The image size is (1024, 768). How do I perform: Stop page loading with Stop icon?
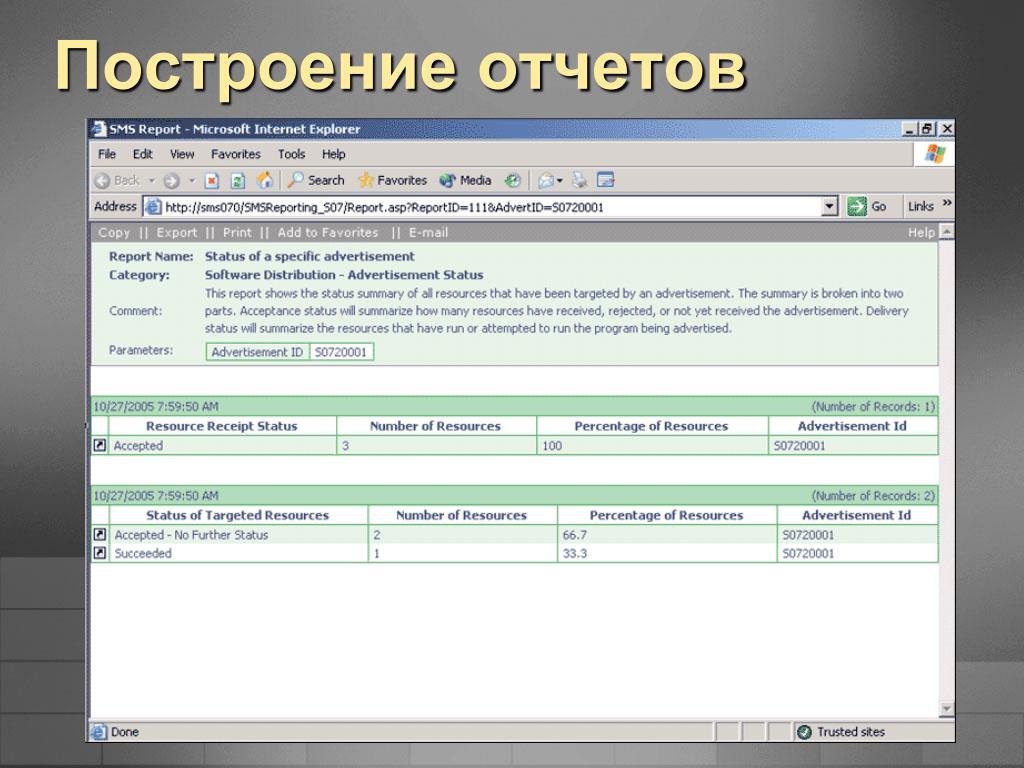point(212,181)
